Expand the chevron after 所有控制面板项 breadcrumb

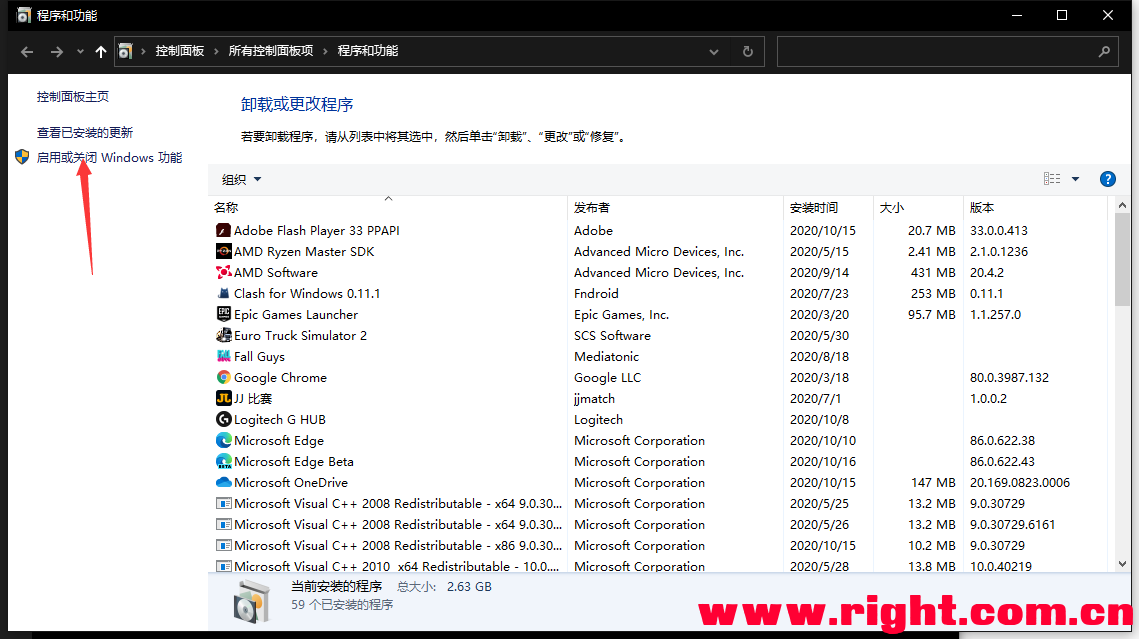coord(325,52)
